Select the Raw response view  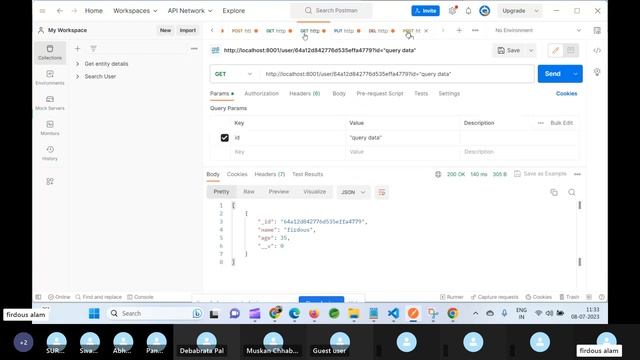tap(249, 192)
